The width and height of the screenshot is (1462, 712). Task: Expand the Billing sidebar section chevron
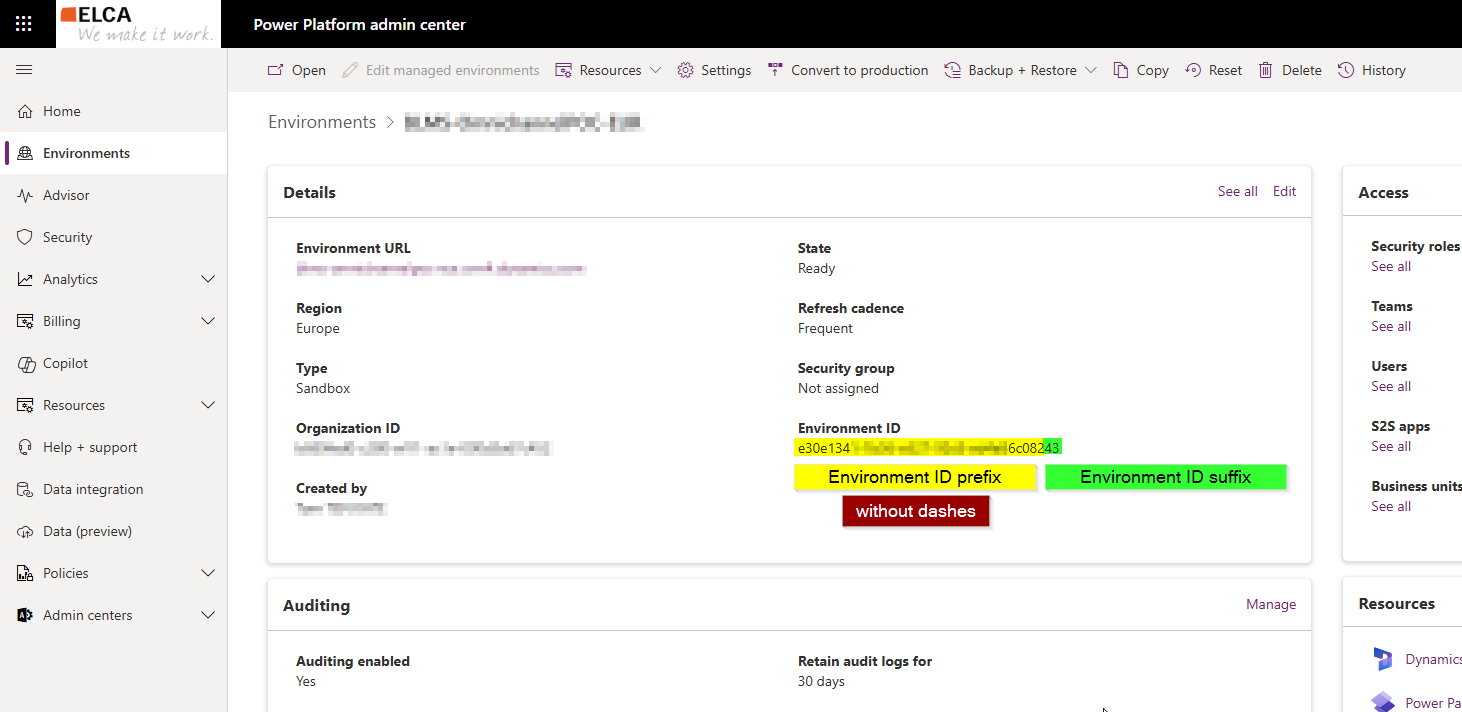click(208, 321)
